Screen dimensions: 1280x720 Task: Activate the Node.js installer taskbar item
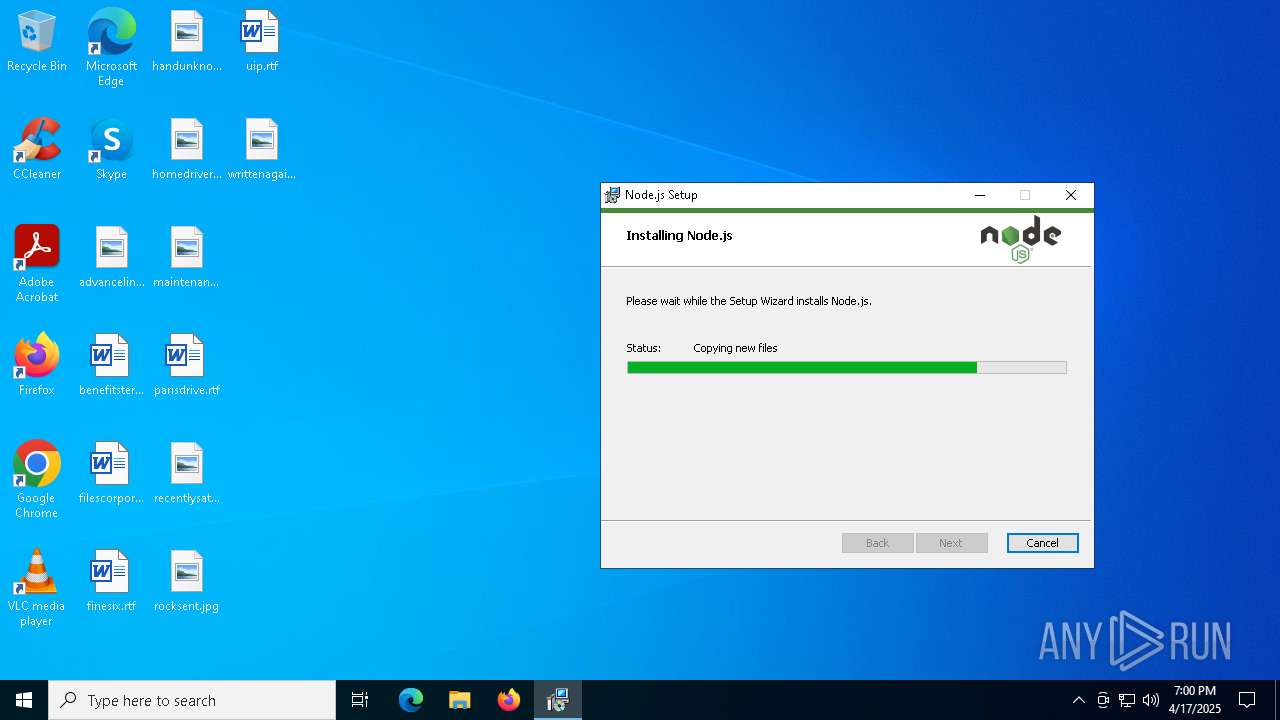coord(558,700)
